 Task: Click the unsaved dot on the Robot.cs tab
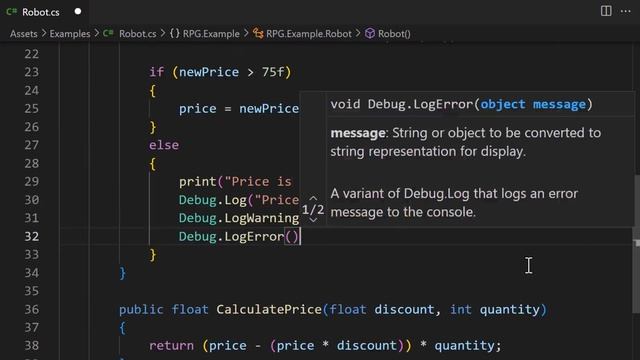[x=78, y=11]
